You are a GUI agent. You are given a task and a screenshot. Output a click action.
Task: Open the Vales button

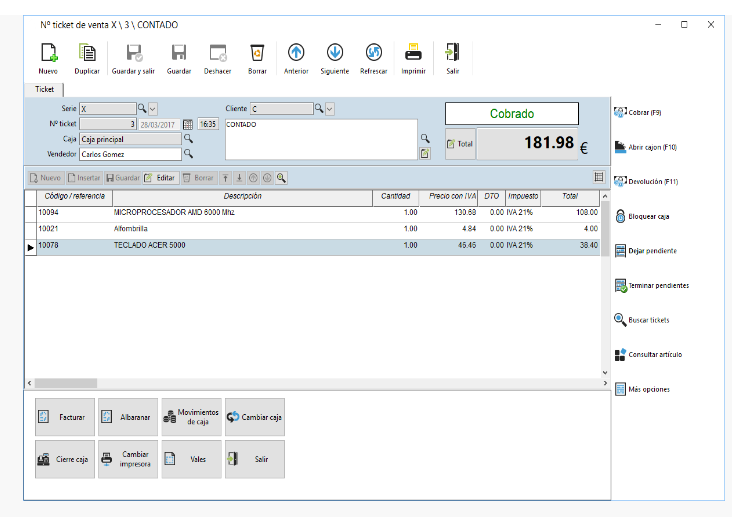tap(191, 459)
